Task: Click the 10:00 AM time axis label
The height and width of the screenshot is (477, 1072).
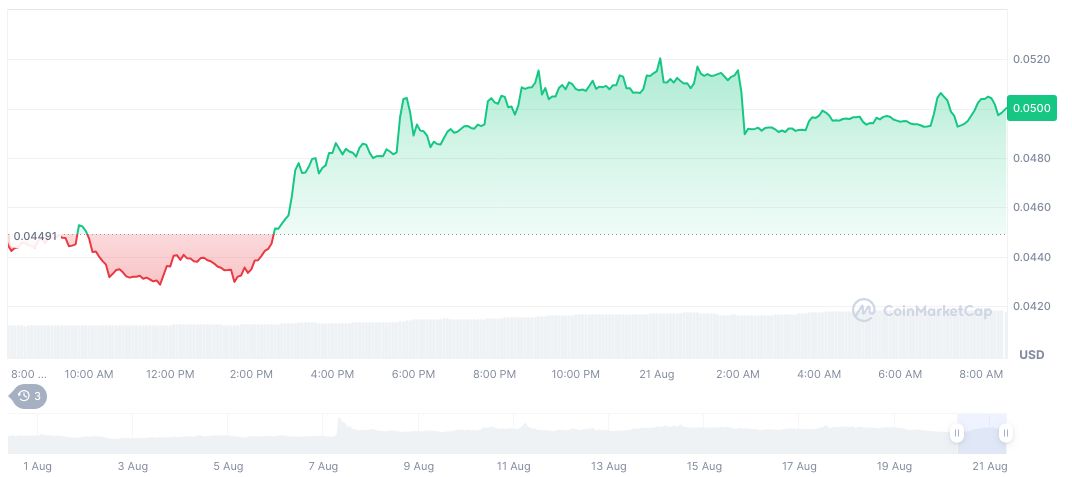Action: 89,374
